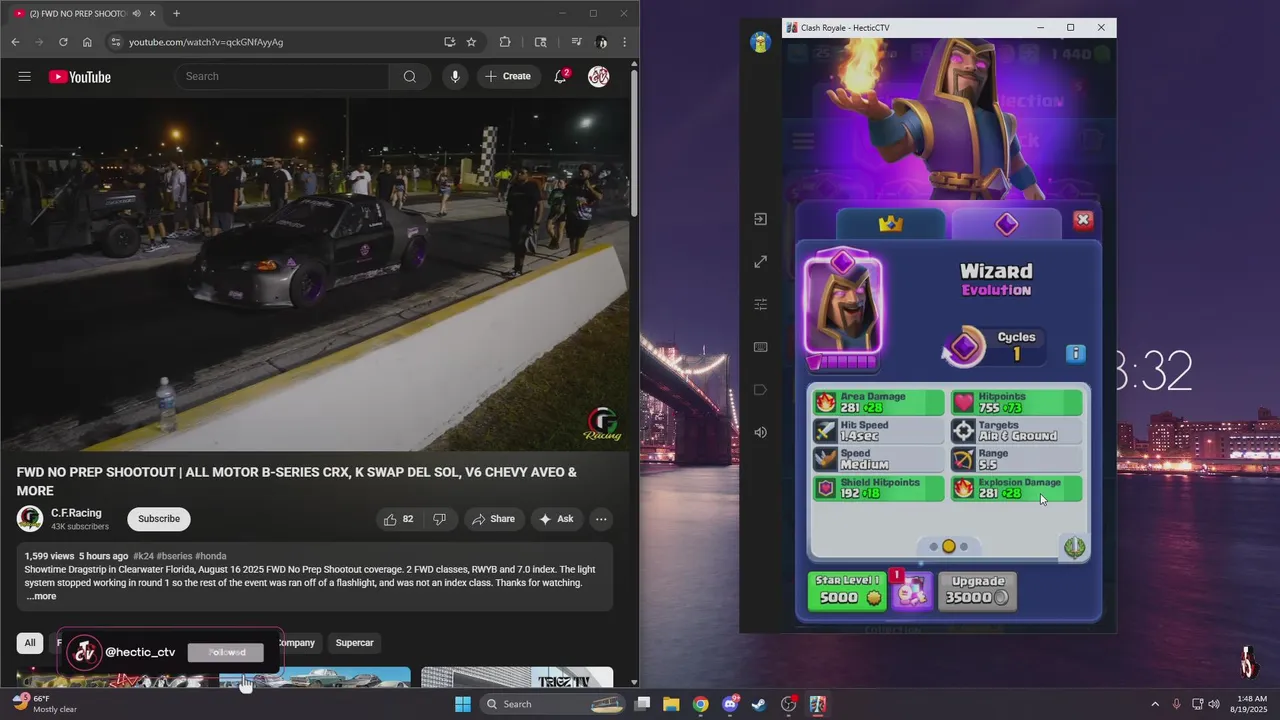Viewport: 1280px width, 720px height.
Task: Click the #honda hashtag
Action: (x=211, y=556)
